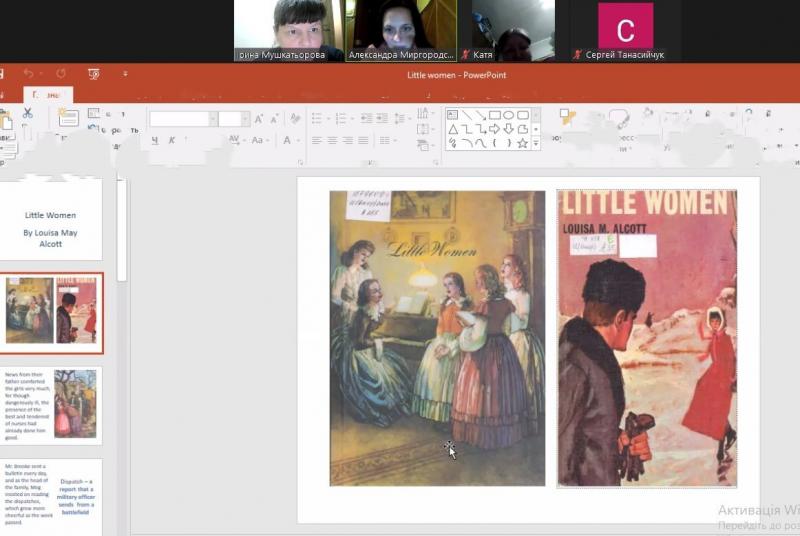This screenshot has height=536, width=800.
Task: Select slide thumbnail 'News from their father'
Action: tap(51, 405)
